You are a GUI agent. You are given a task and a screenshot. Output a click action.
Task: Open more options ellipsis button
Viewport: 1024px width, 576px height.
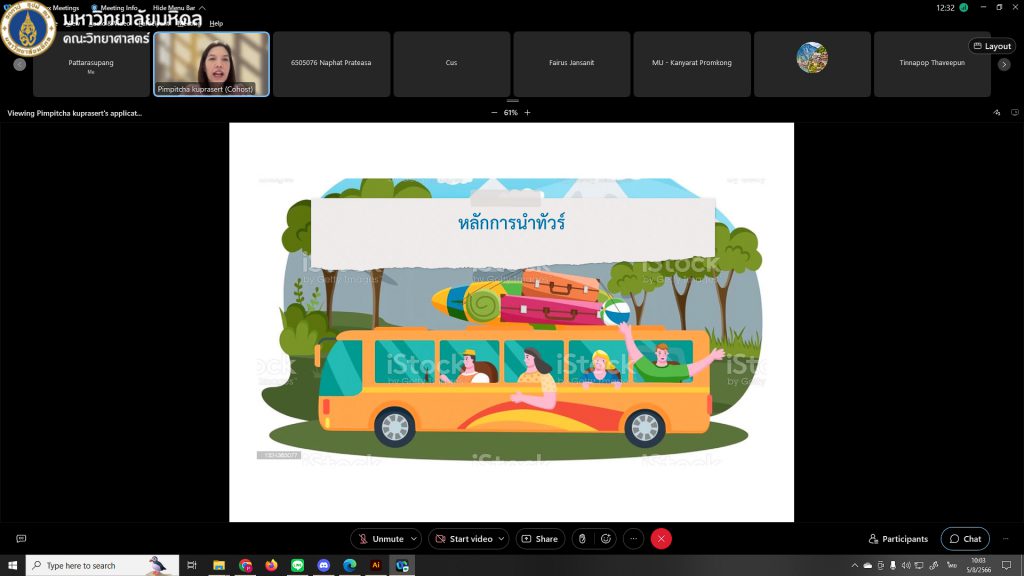pyautogui.click(x=633, y=539)
